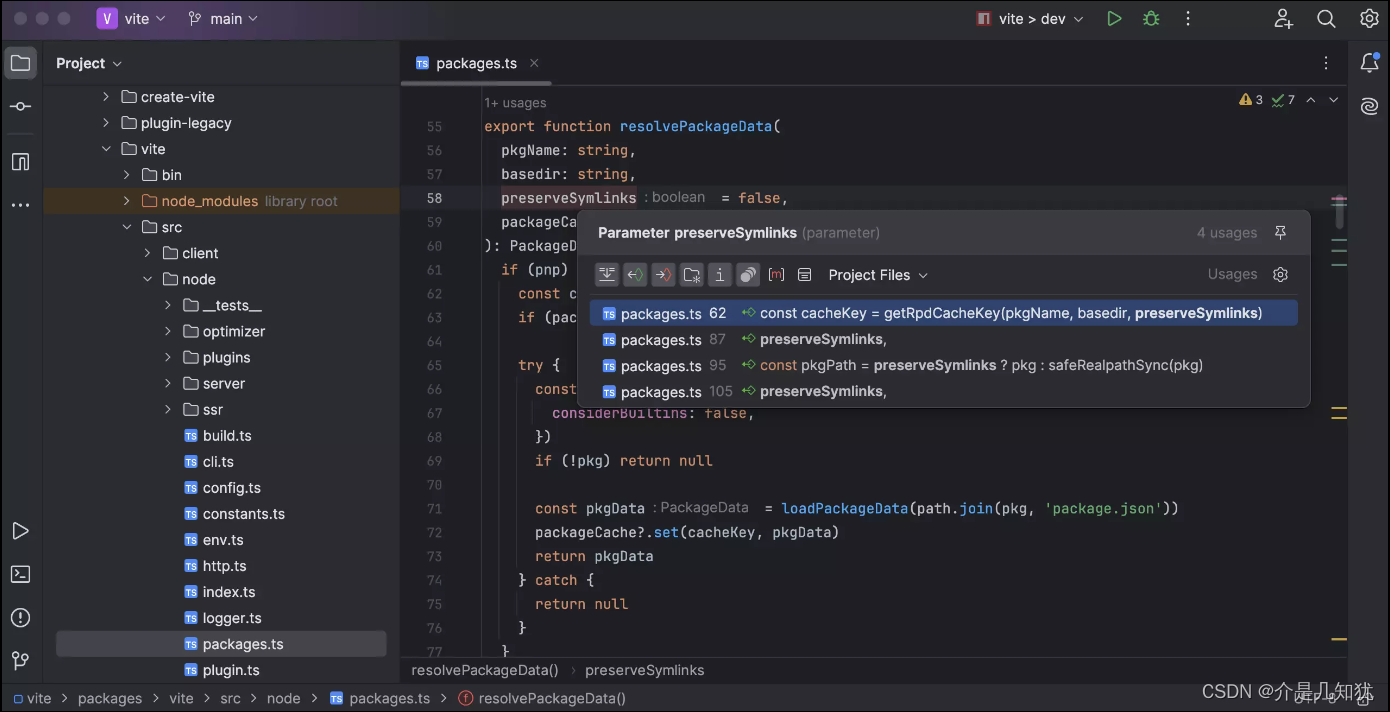Open the vite project dropdown in title bar
The height and width of the screenshot is (712, 1390).
click(x=131, y=19)
